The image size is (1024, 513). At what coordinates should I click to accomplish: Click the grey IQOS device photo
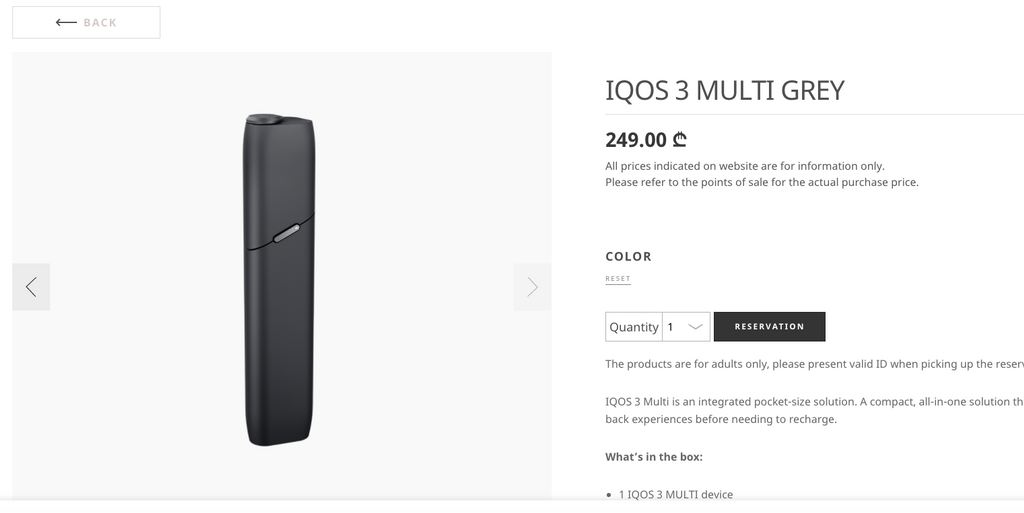[x=280, y=280]
